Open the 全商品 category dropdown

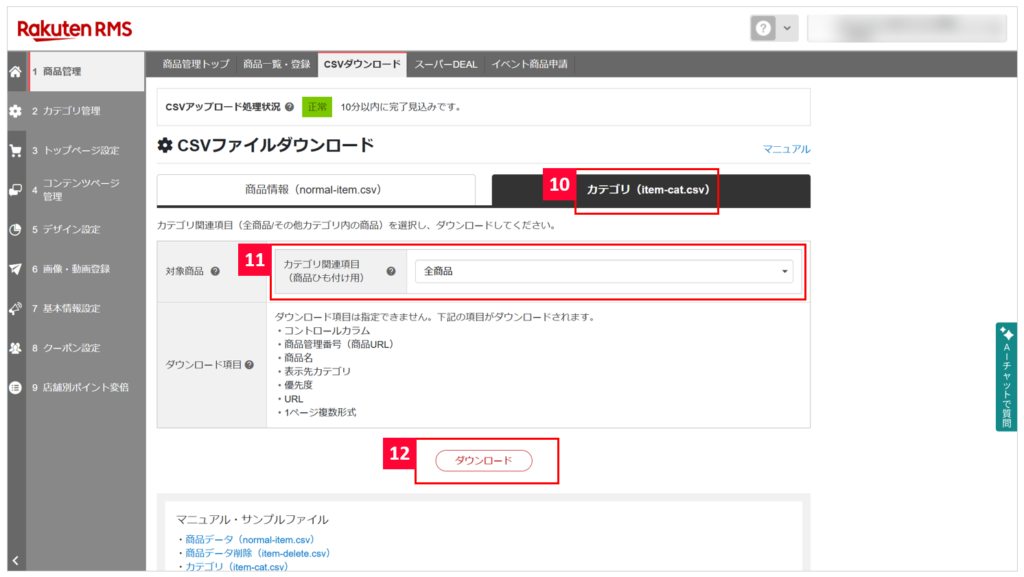[603, 271]
